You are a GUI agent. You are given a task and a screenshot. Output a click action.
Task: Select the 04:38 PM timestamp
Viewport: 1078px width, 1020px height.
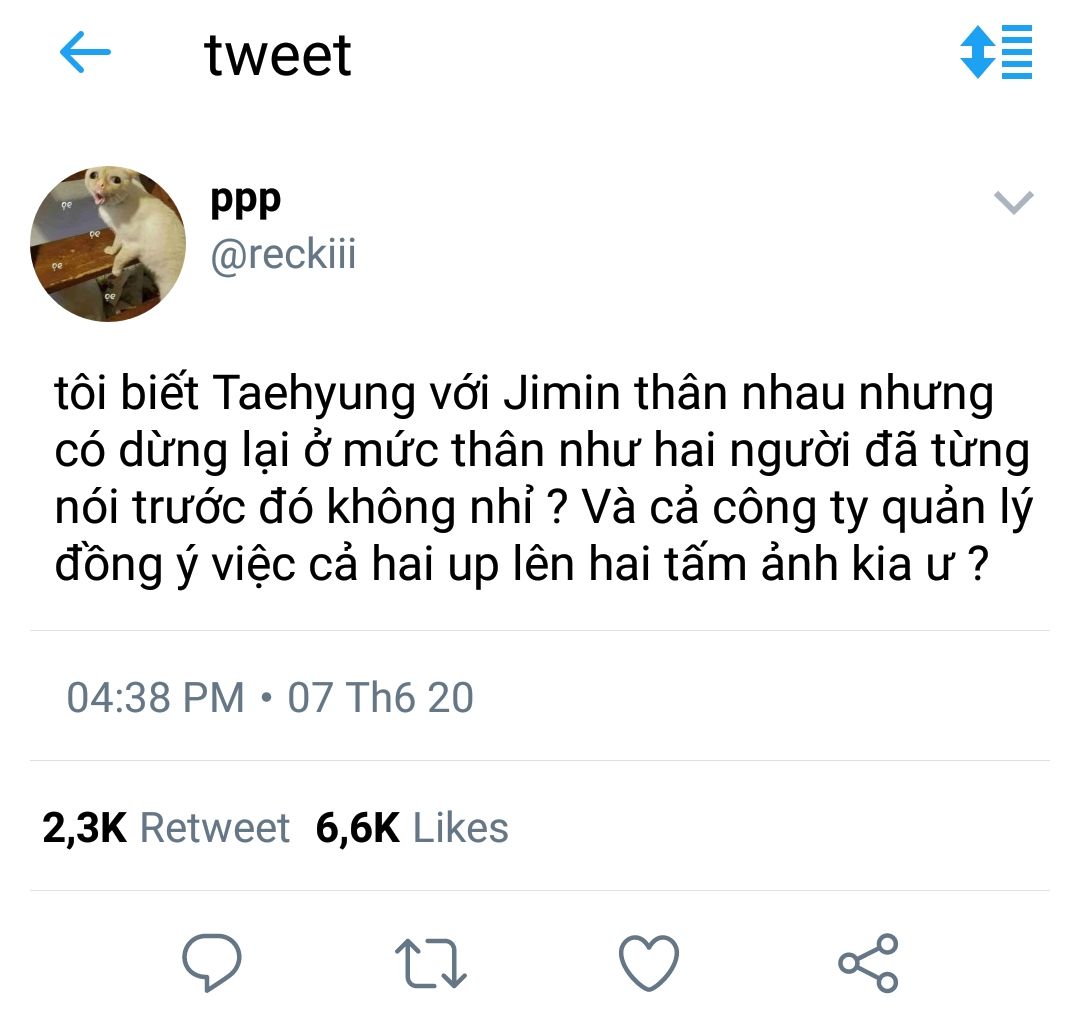[x=155, y=697]
